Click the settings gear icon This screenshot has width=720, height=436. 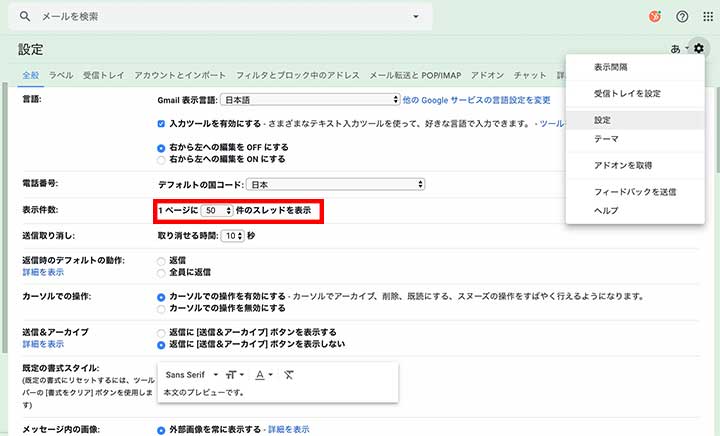click(698, 48)
